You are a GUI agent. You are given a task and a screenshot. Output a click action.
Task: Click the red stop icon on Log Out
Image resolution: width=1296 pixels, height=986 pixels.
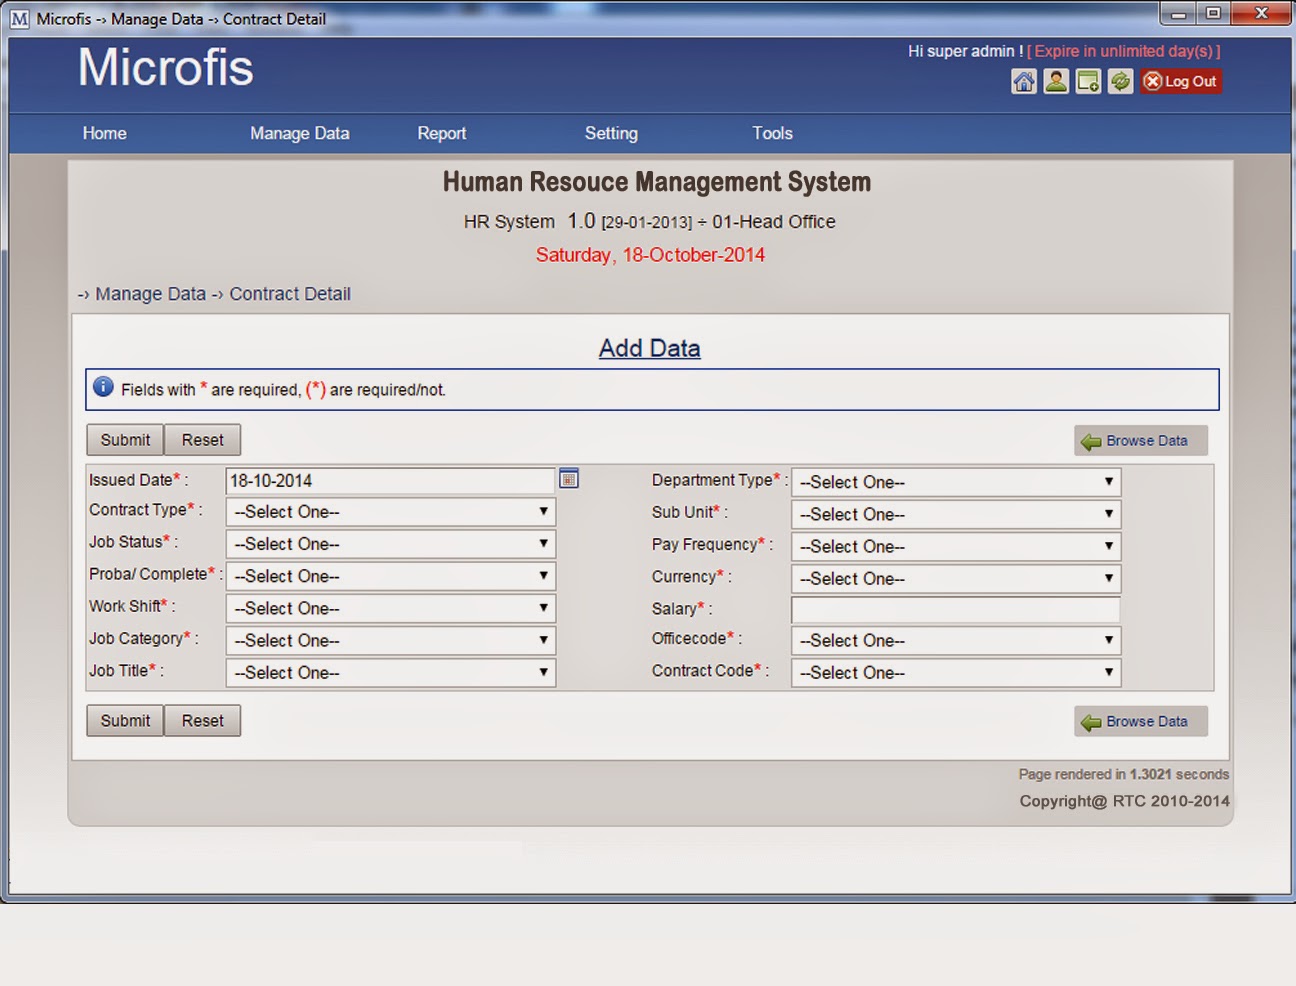(1152, 81)
